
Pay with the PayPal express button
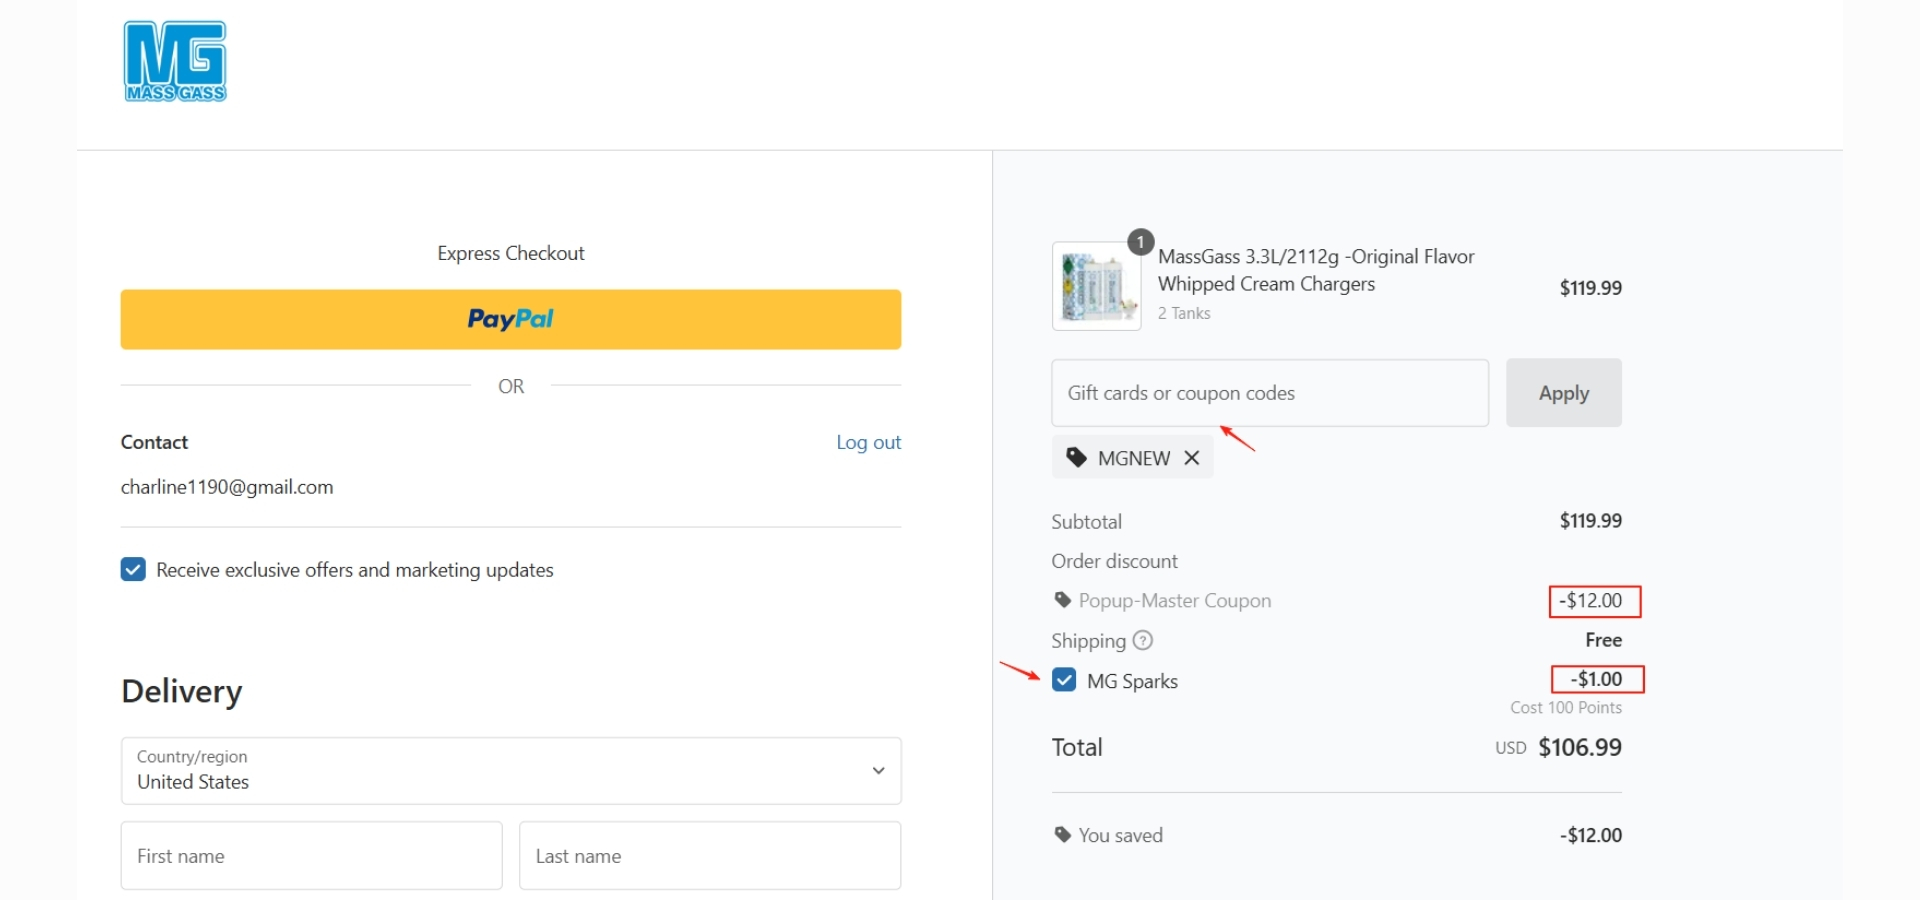pyautogui.click(x=511, y=319)
